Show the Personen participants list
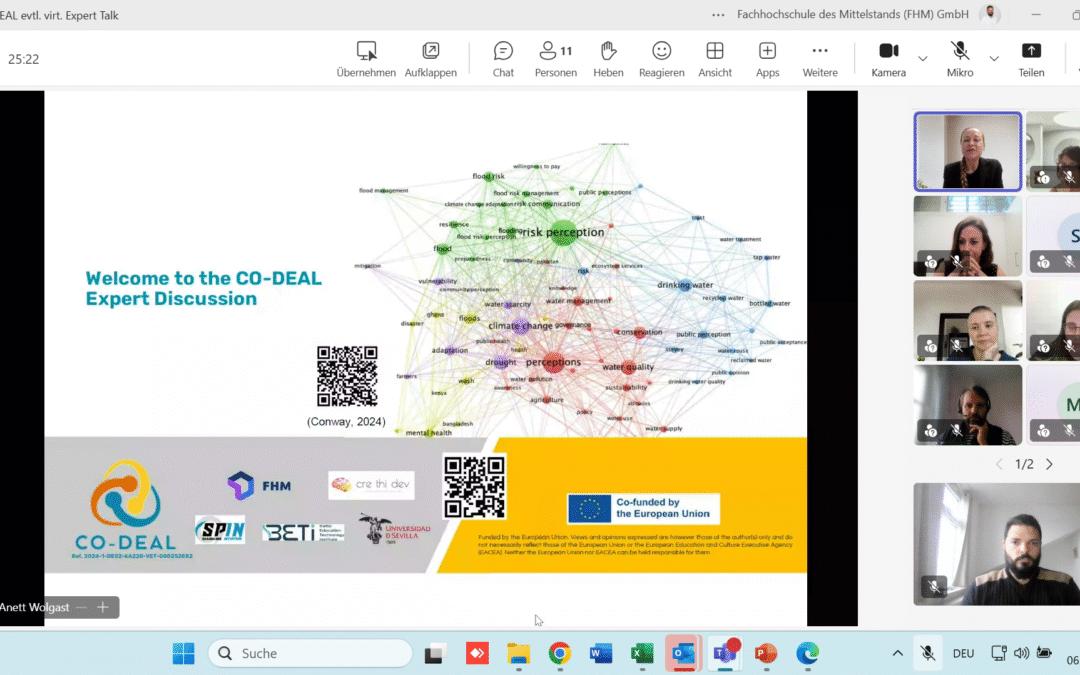Viewport: 1080px width, 675px height. coord(555,59)
